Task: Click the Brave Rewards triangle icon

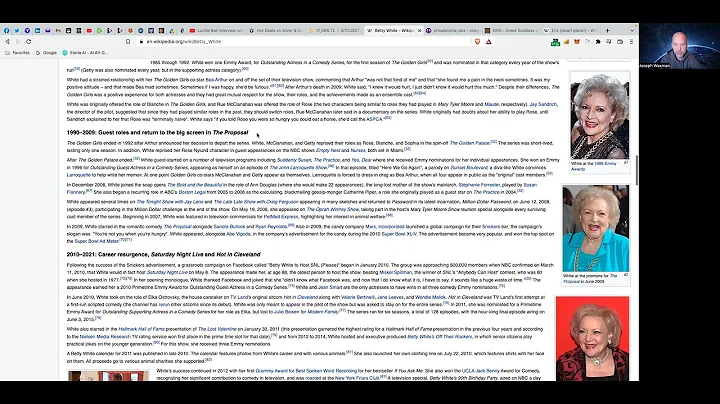Action: point(489,41)
